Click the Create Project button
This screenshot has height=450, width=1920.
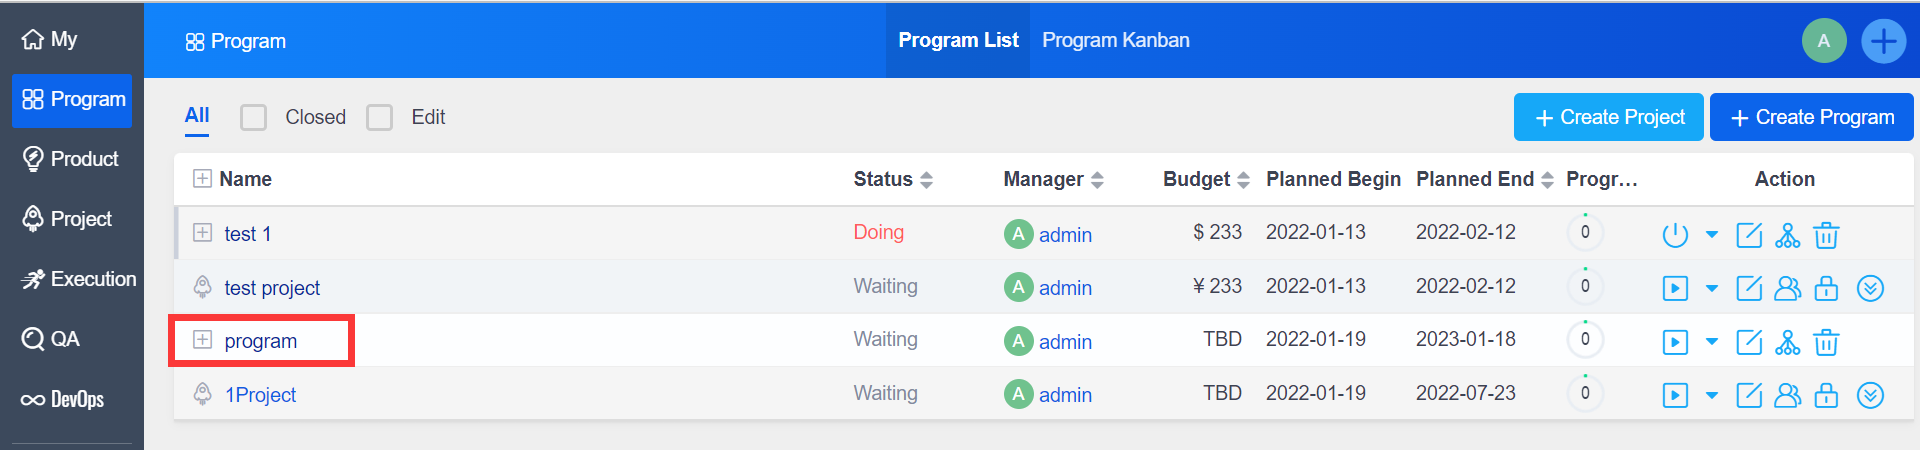1608,117
